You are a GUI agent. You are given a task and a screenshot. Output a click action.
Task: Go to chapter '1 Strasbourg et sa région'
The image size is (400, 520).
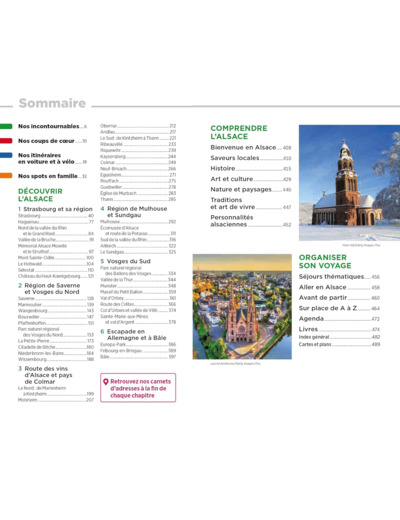click(55, 209)
